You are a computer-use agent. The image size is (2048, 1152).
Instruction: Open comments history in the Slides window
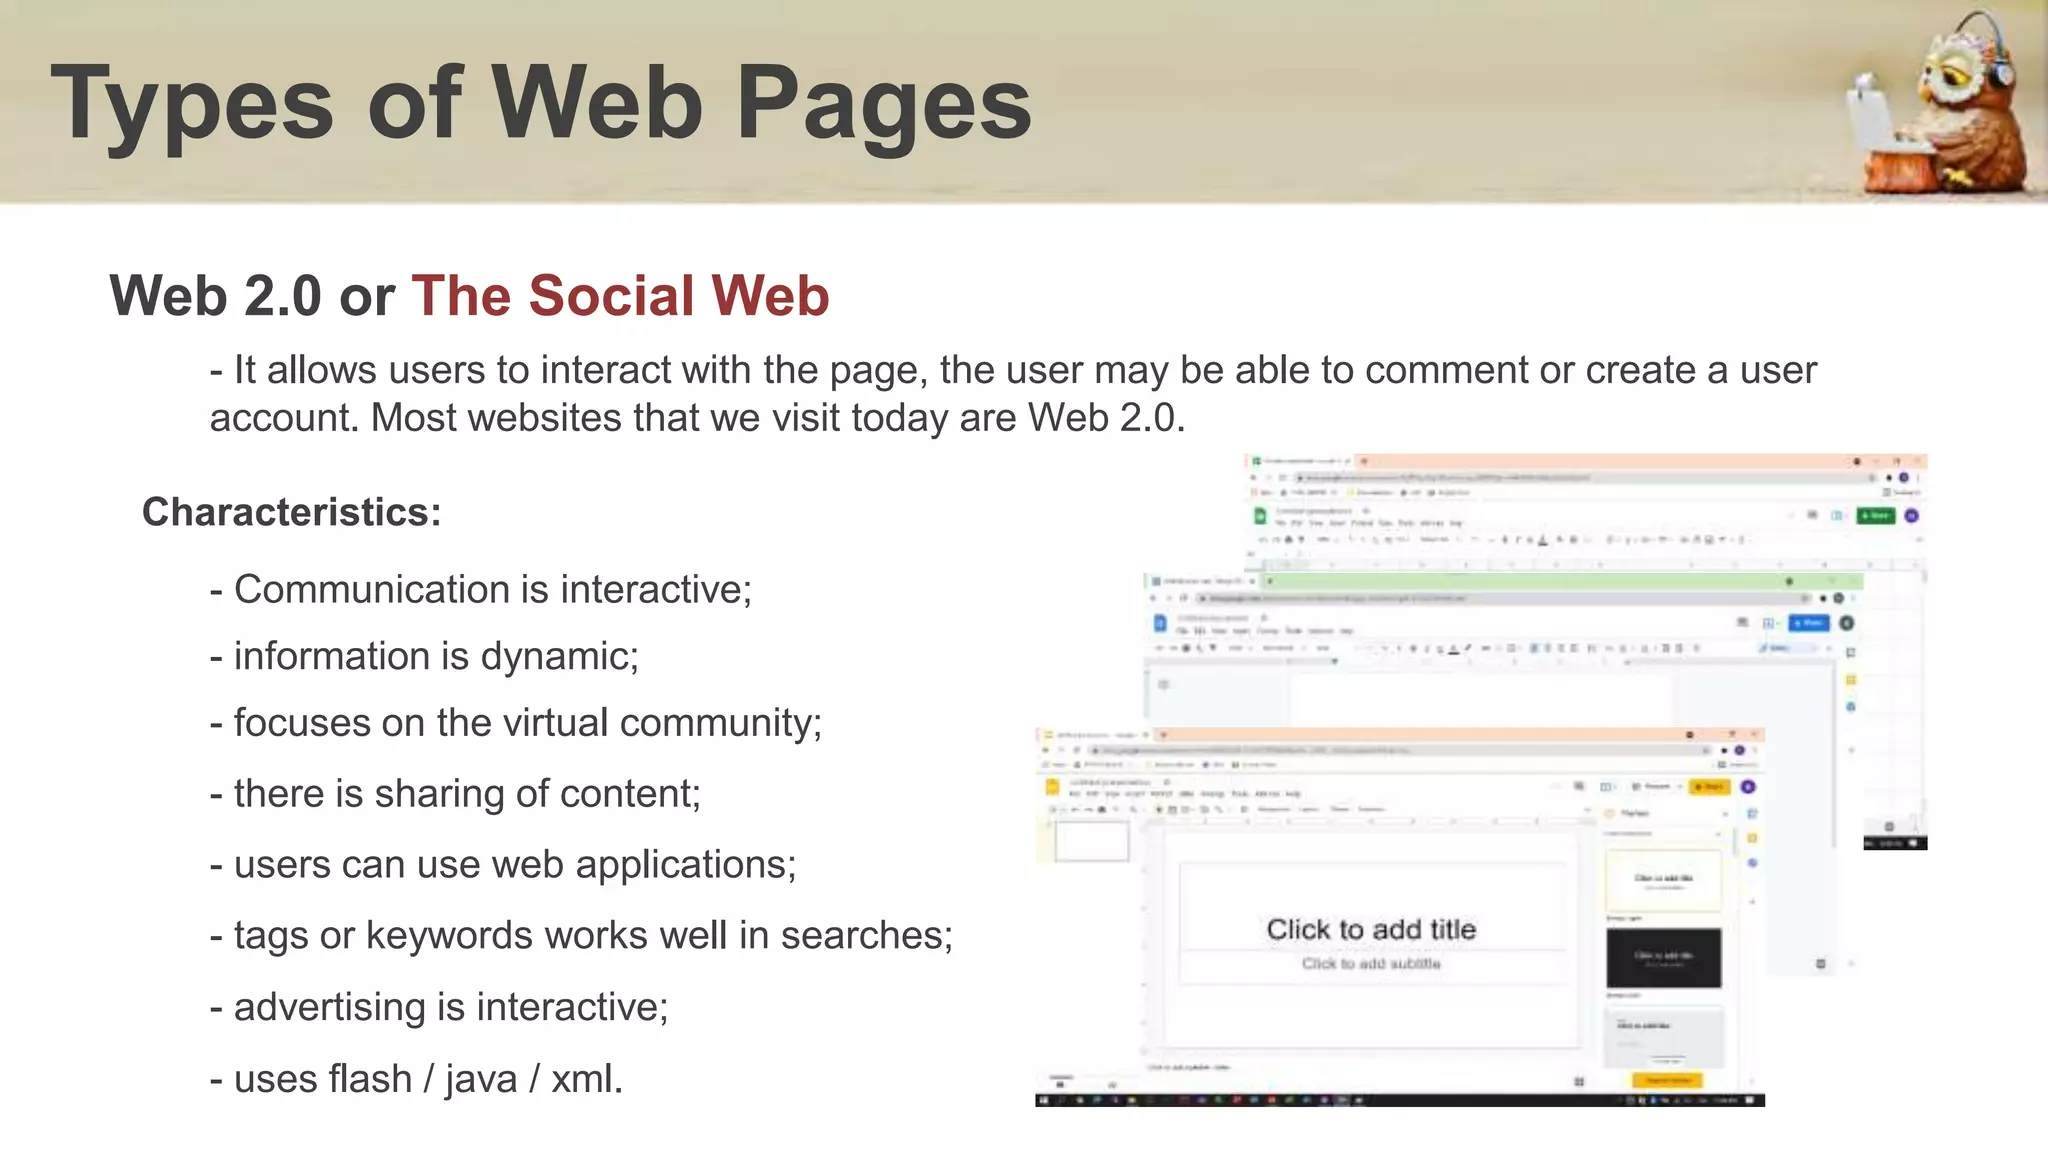coord(1579,786)
